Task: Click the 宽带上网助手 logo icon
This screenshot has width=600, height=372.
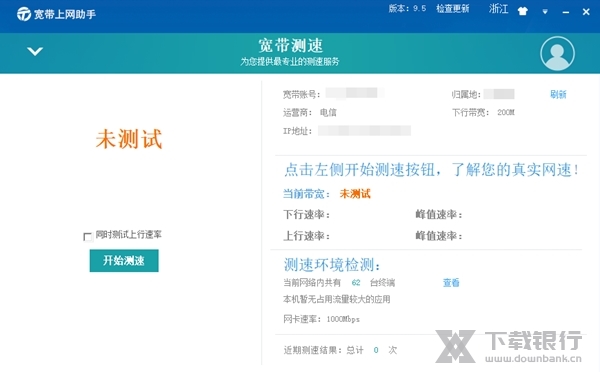Action: 24,14
